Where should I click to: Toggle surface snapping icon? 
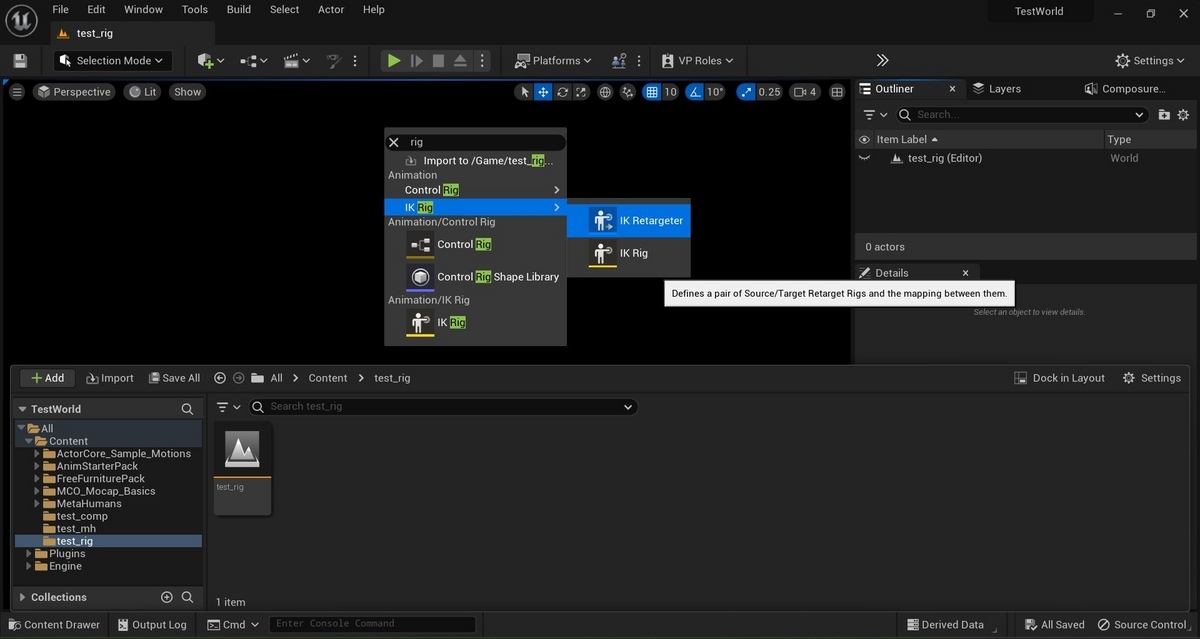[x=628, y=92]
